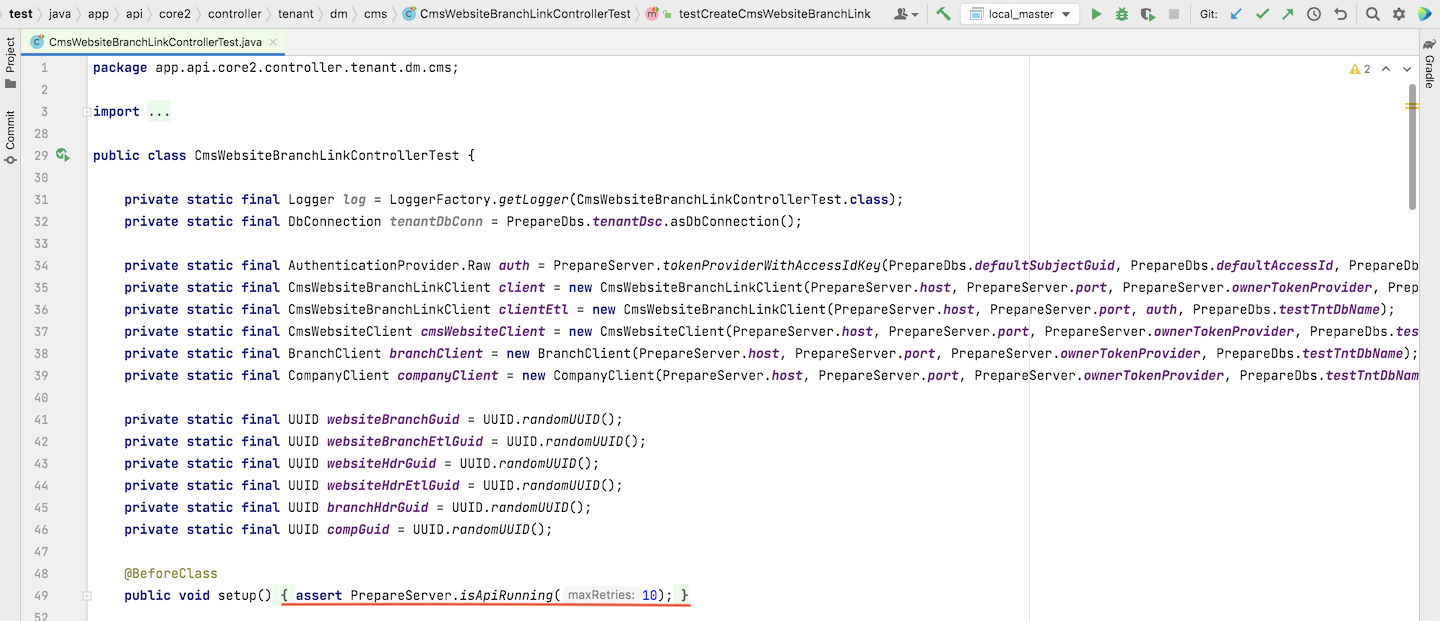Screen dimensions: 1440x621
Task: Click 'cmsWebsiteClient' variable on line 37
Action: [483, 332]
